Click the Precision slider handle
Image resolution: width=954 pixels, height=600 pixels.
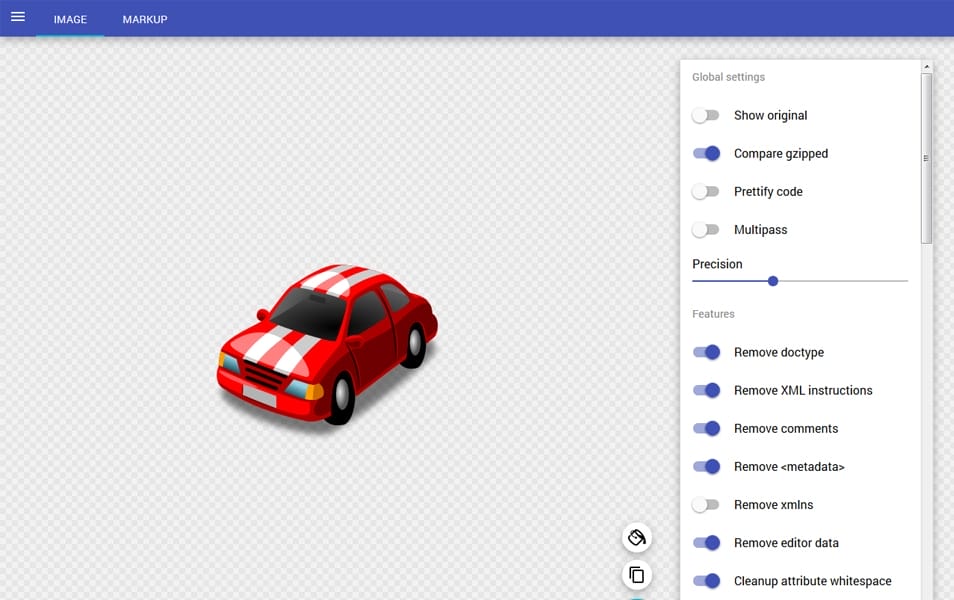click(773, 281)
